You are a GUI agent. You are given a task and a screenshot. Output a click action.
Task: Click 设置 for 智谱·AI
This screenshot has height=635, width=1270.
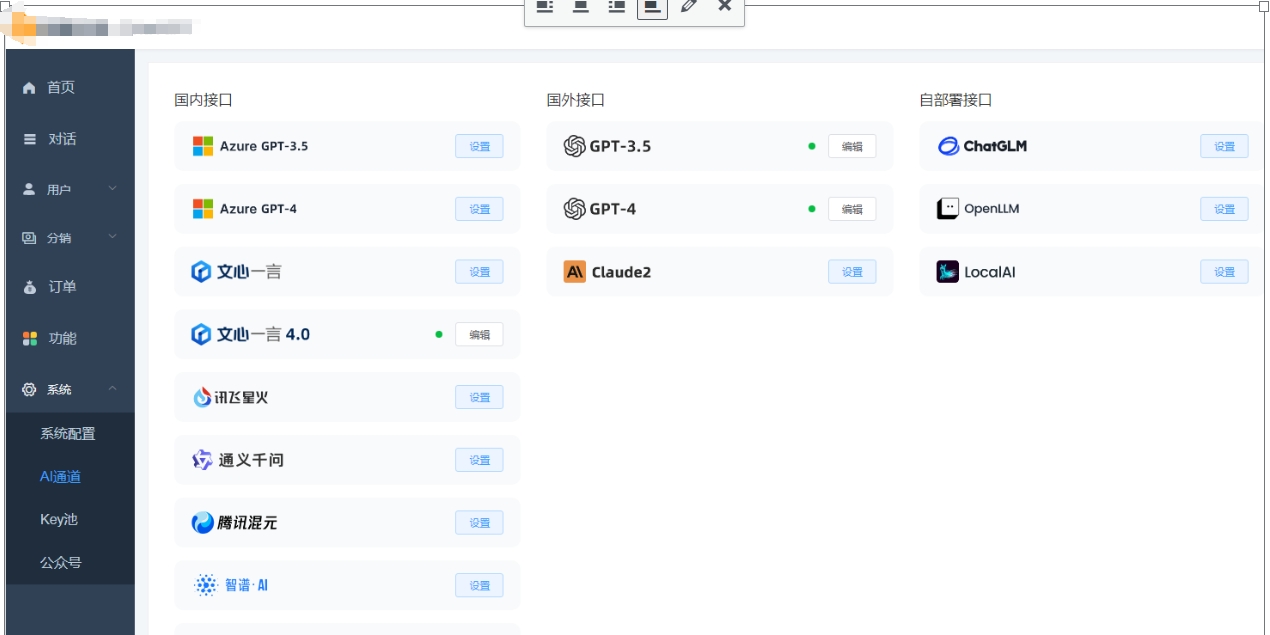[479, 585]
